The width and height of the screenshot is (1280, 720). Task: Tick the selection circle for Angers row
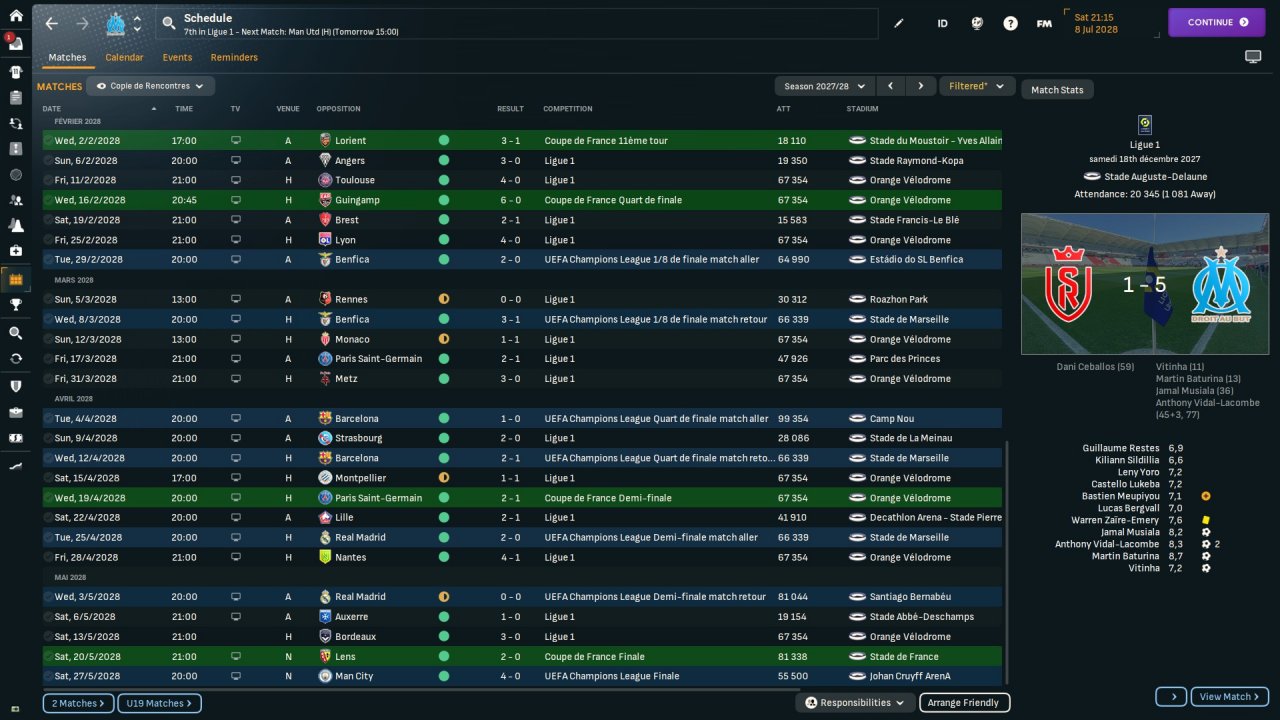pos(48,161)
